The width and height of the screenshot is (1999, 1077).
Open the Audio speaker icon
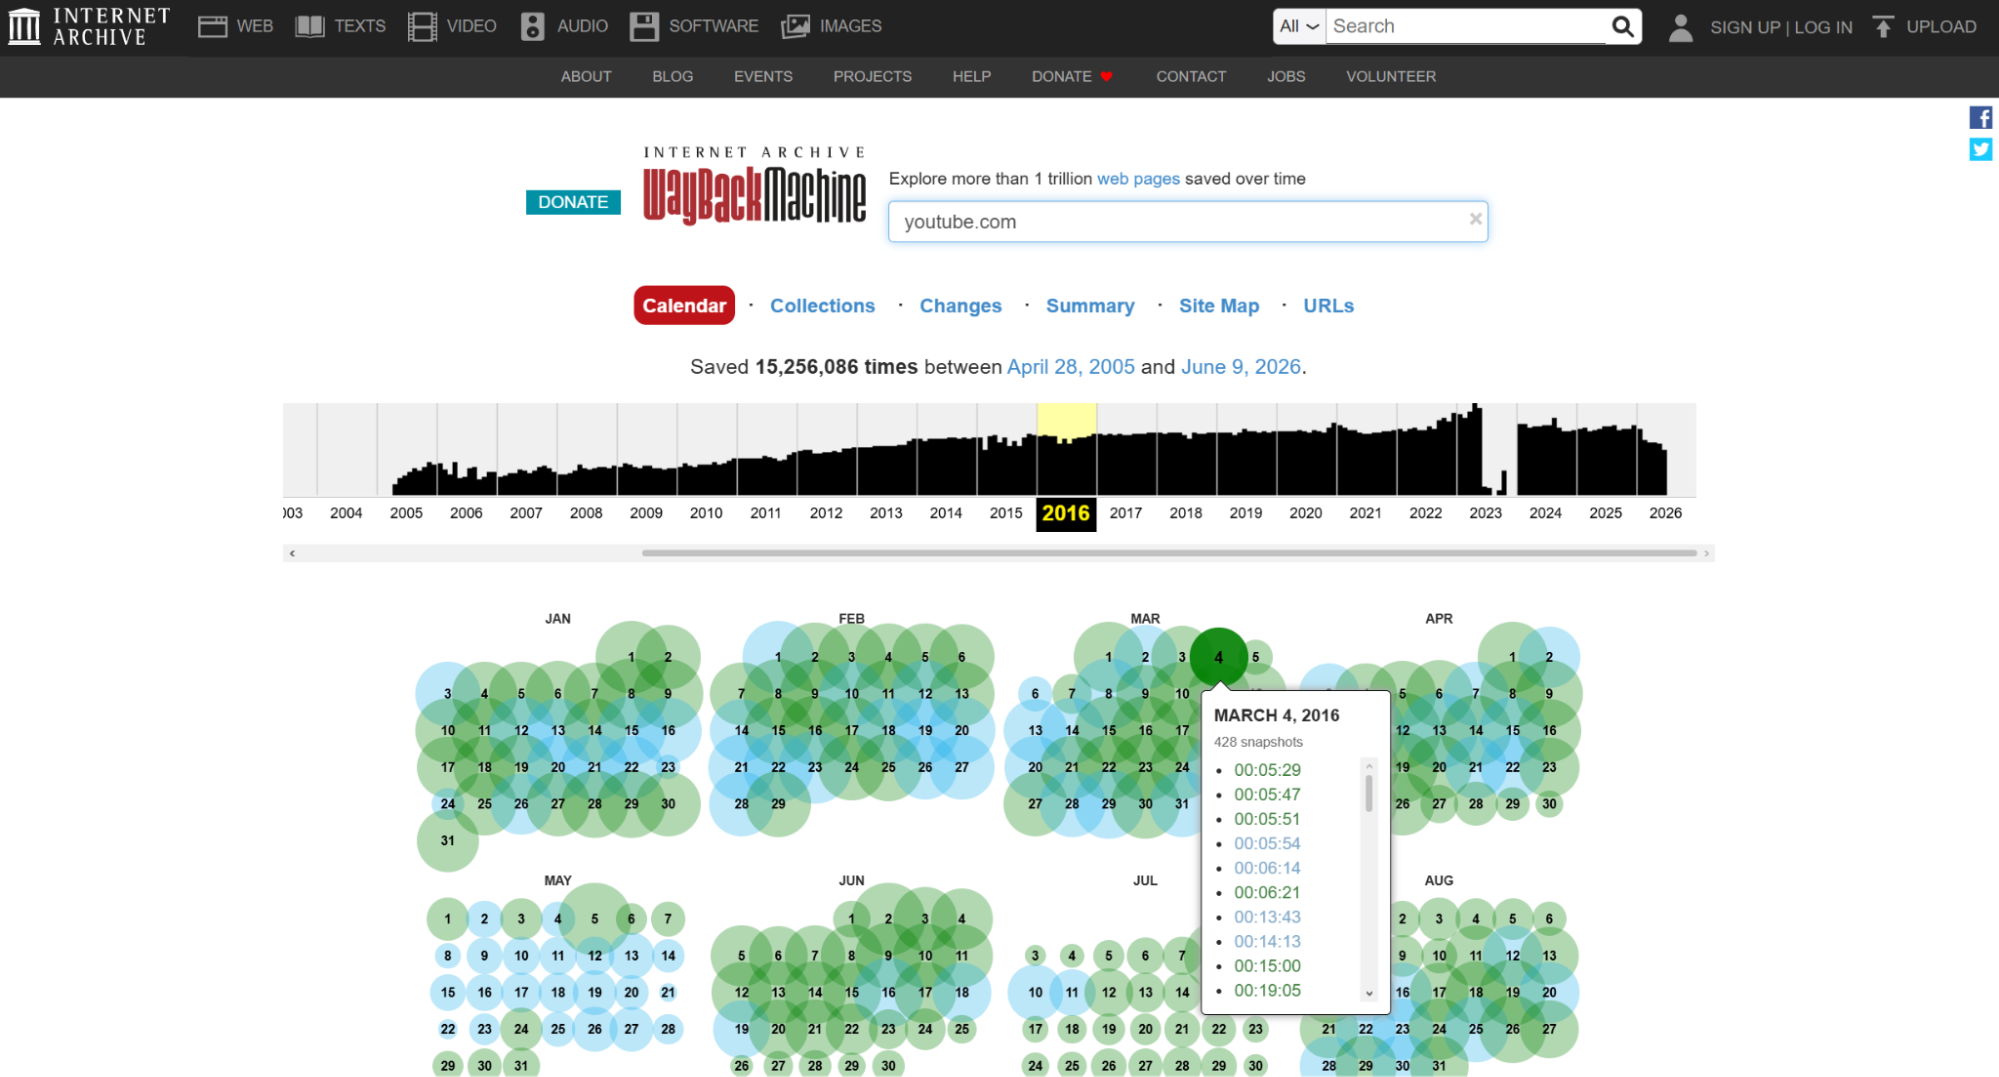click(533, 26)
